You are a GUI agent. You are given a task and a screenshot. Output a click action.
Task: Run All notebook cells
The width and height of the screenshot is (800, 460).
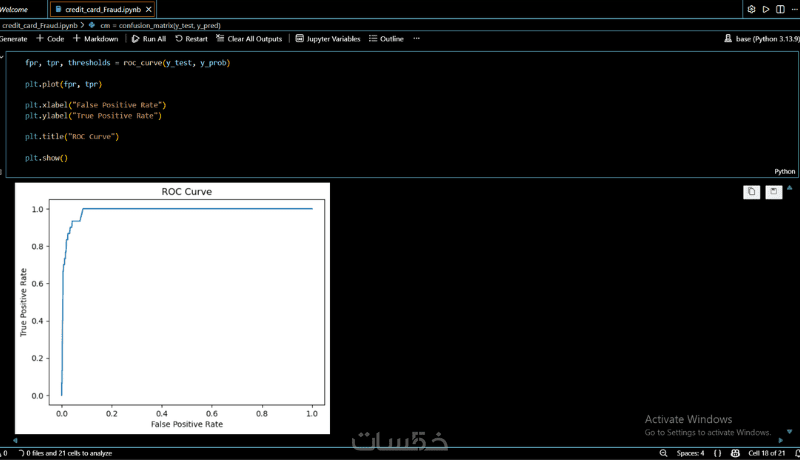coord(148,39)
